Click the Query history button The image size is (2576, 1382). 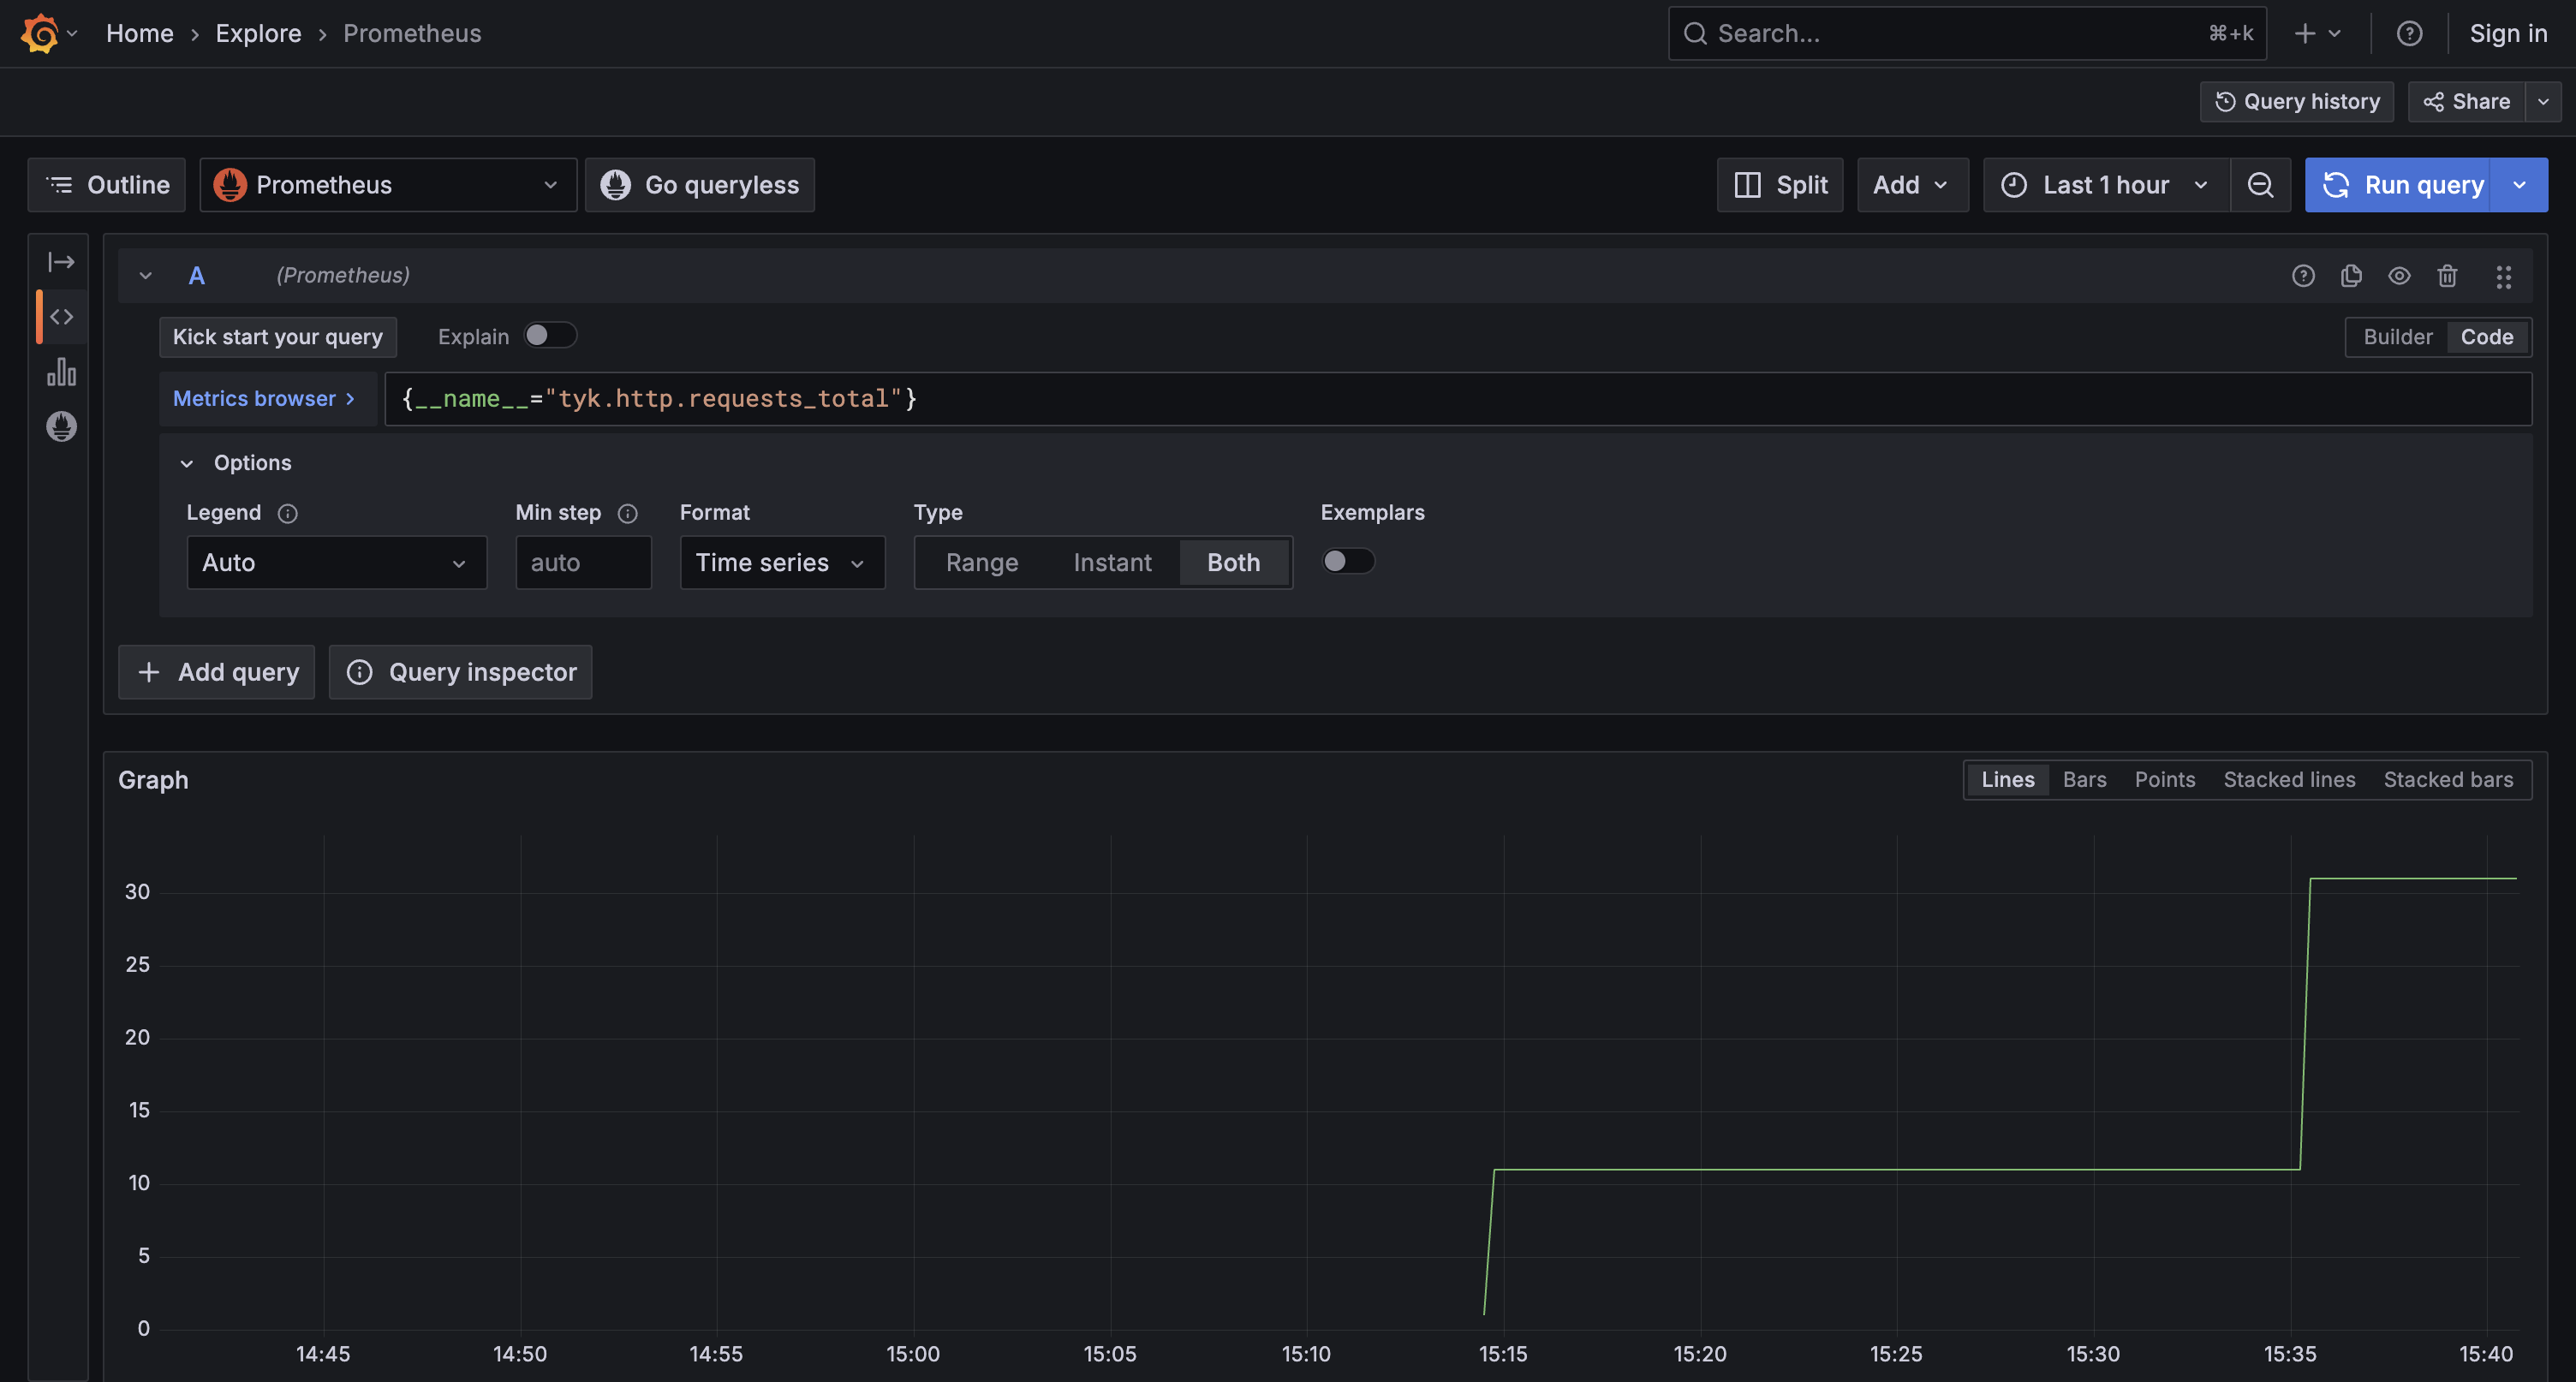pos(2296,101)
